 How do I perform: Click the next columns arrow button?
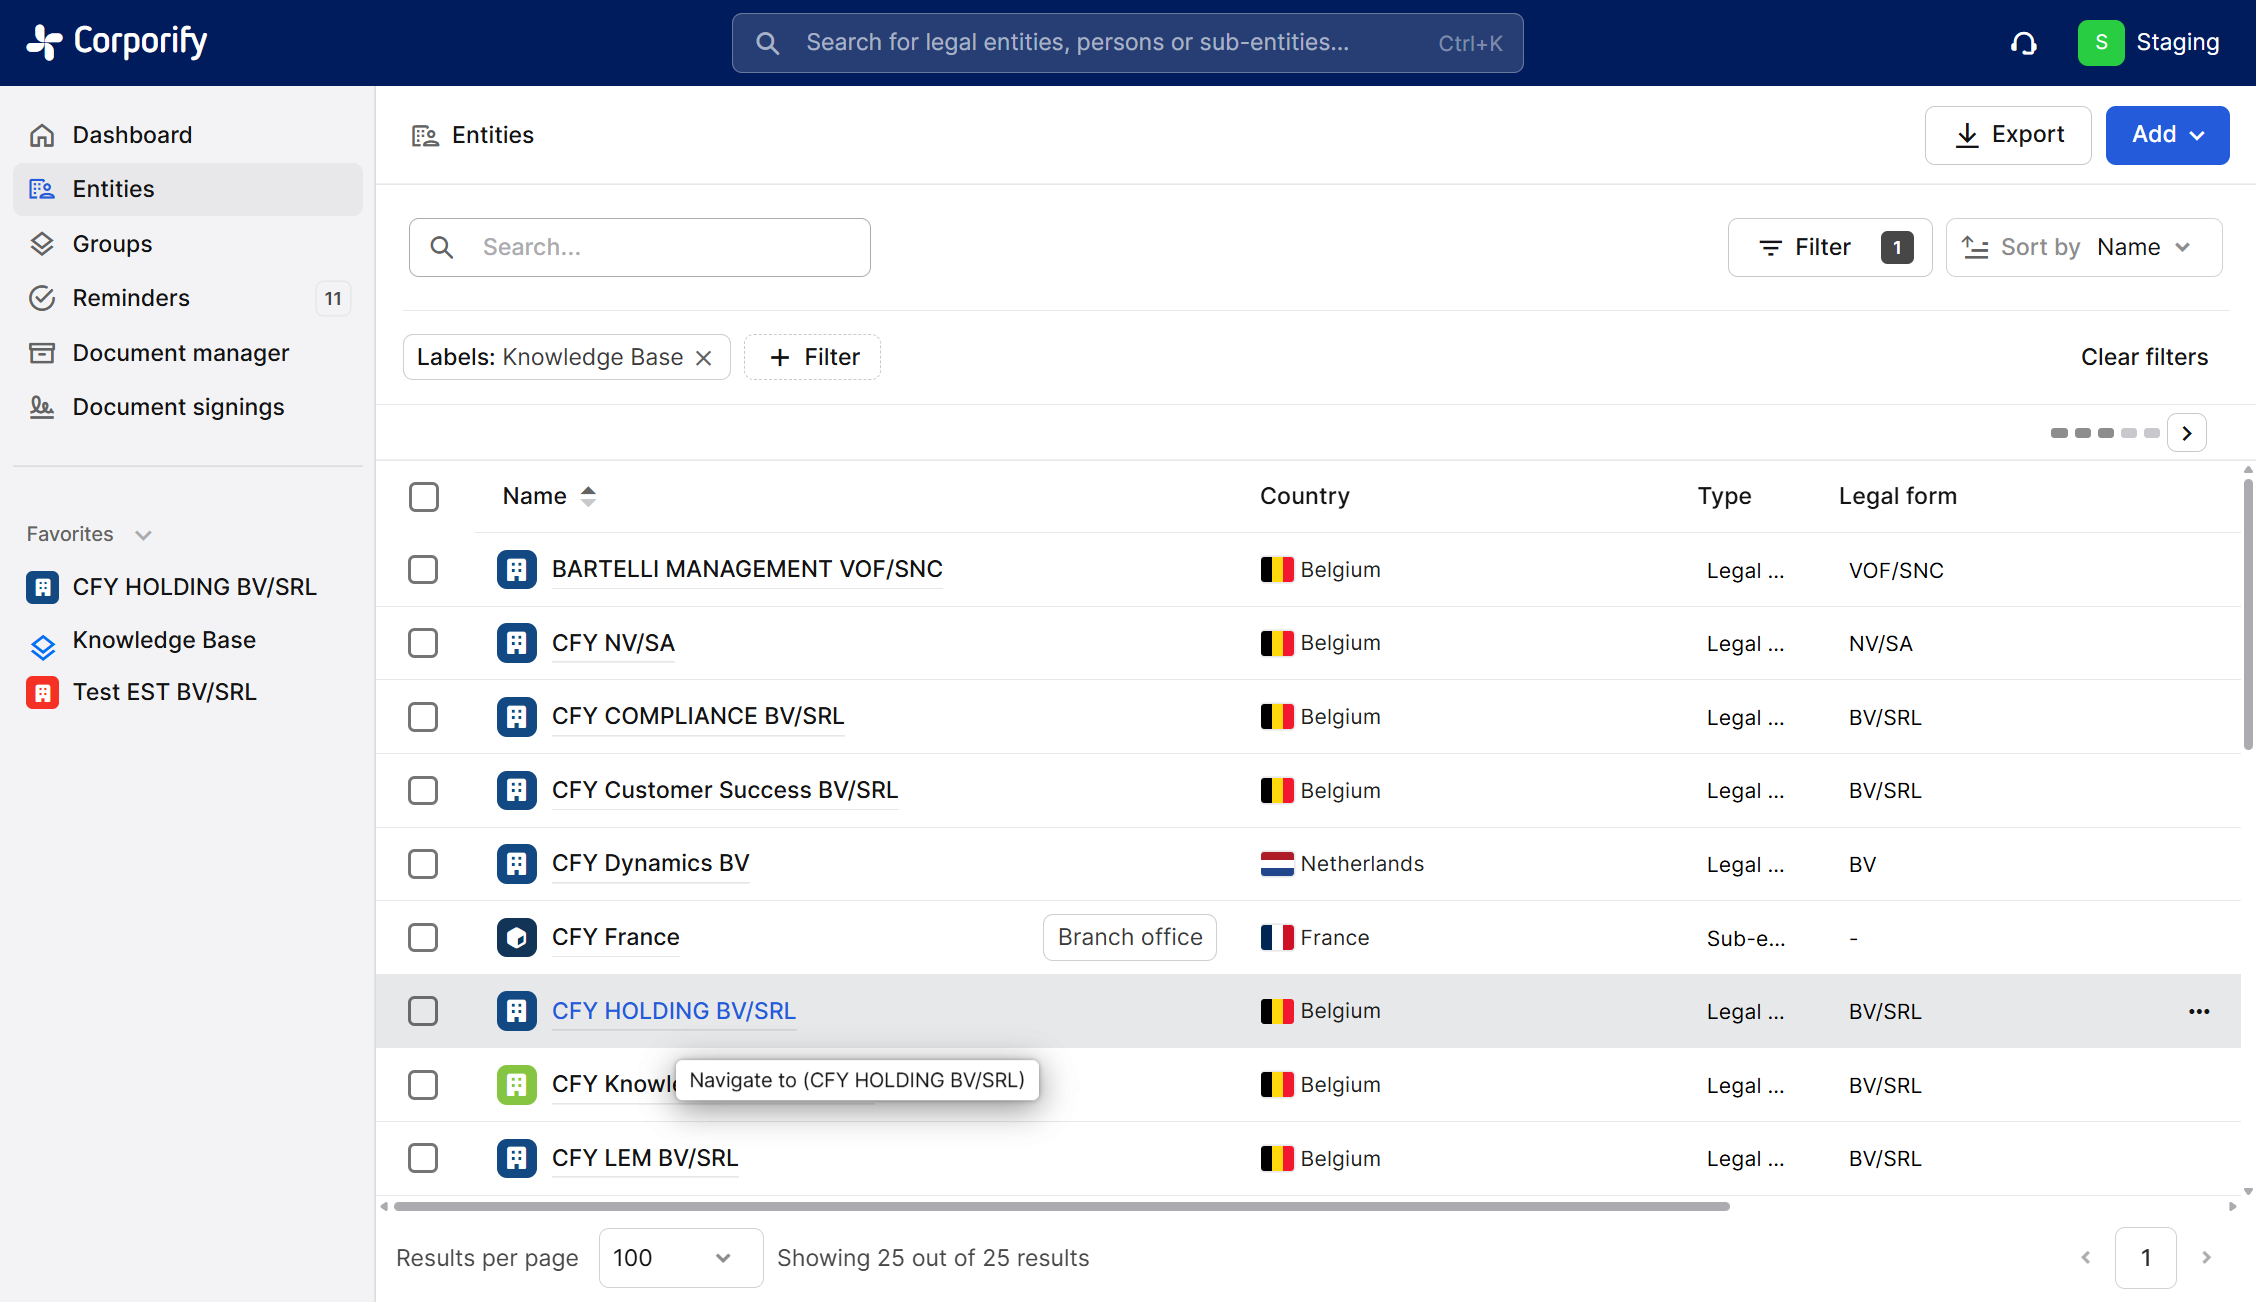[2186, 433]
